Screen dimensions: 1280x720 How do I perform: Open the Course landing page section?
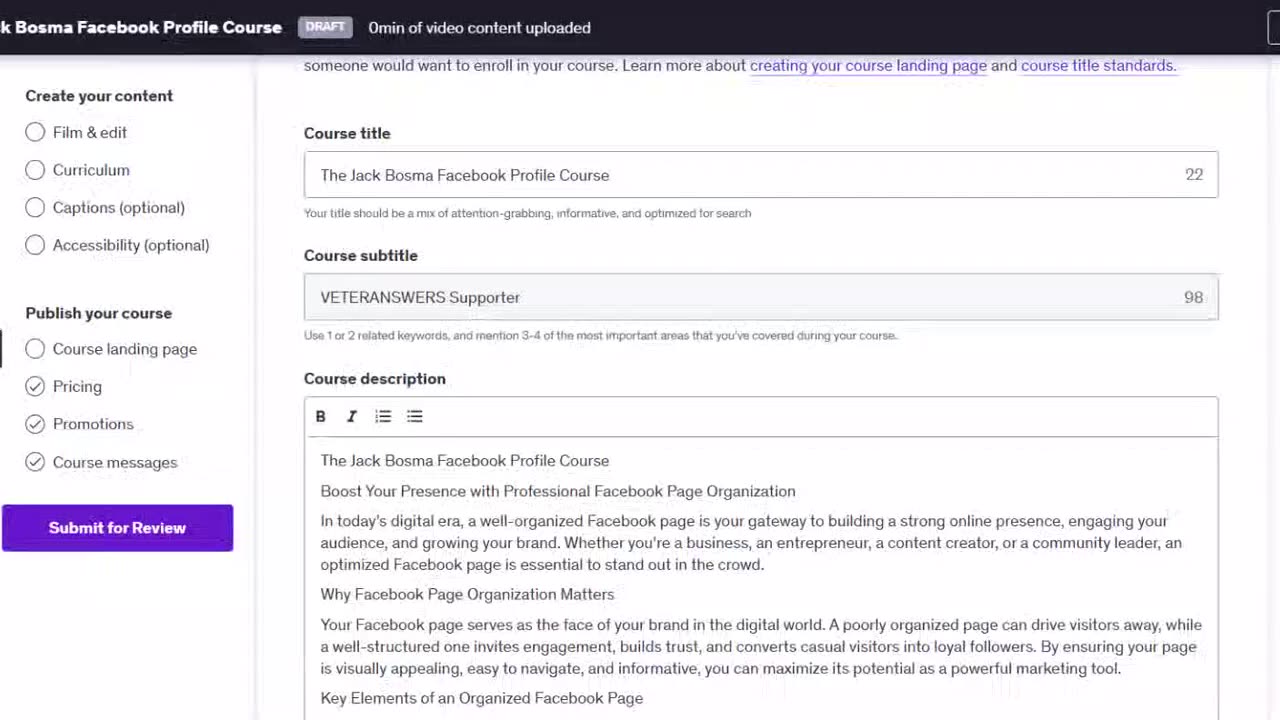point(124,349)
